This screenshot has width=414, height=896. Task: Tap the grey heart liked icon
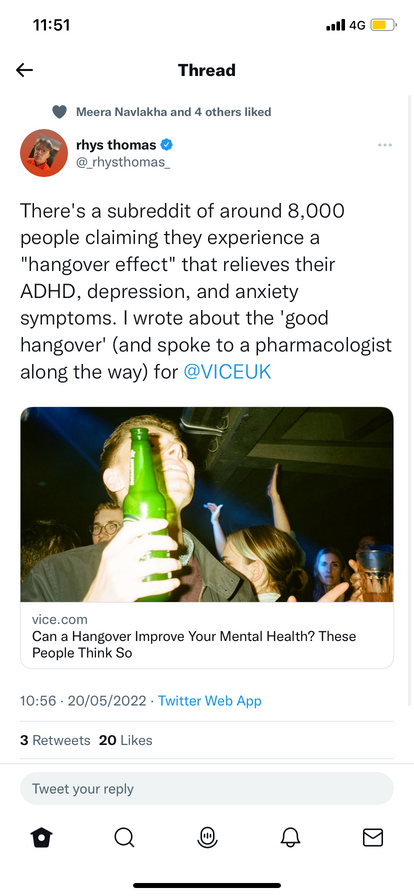pos(59,112)
